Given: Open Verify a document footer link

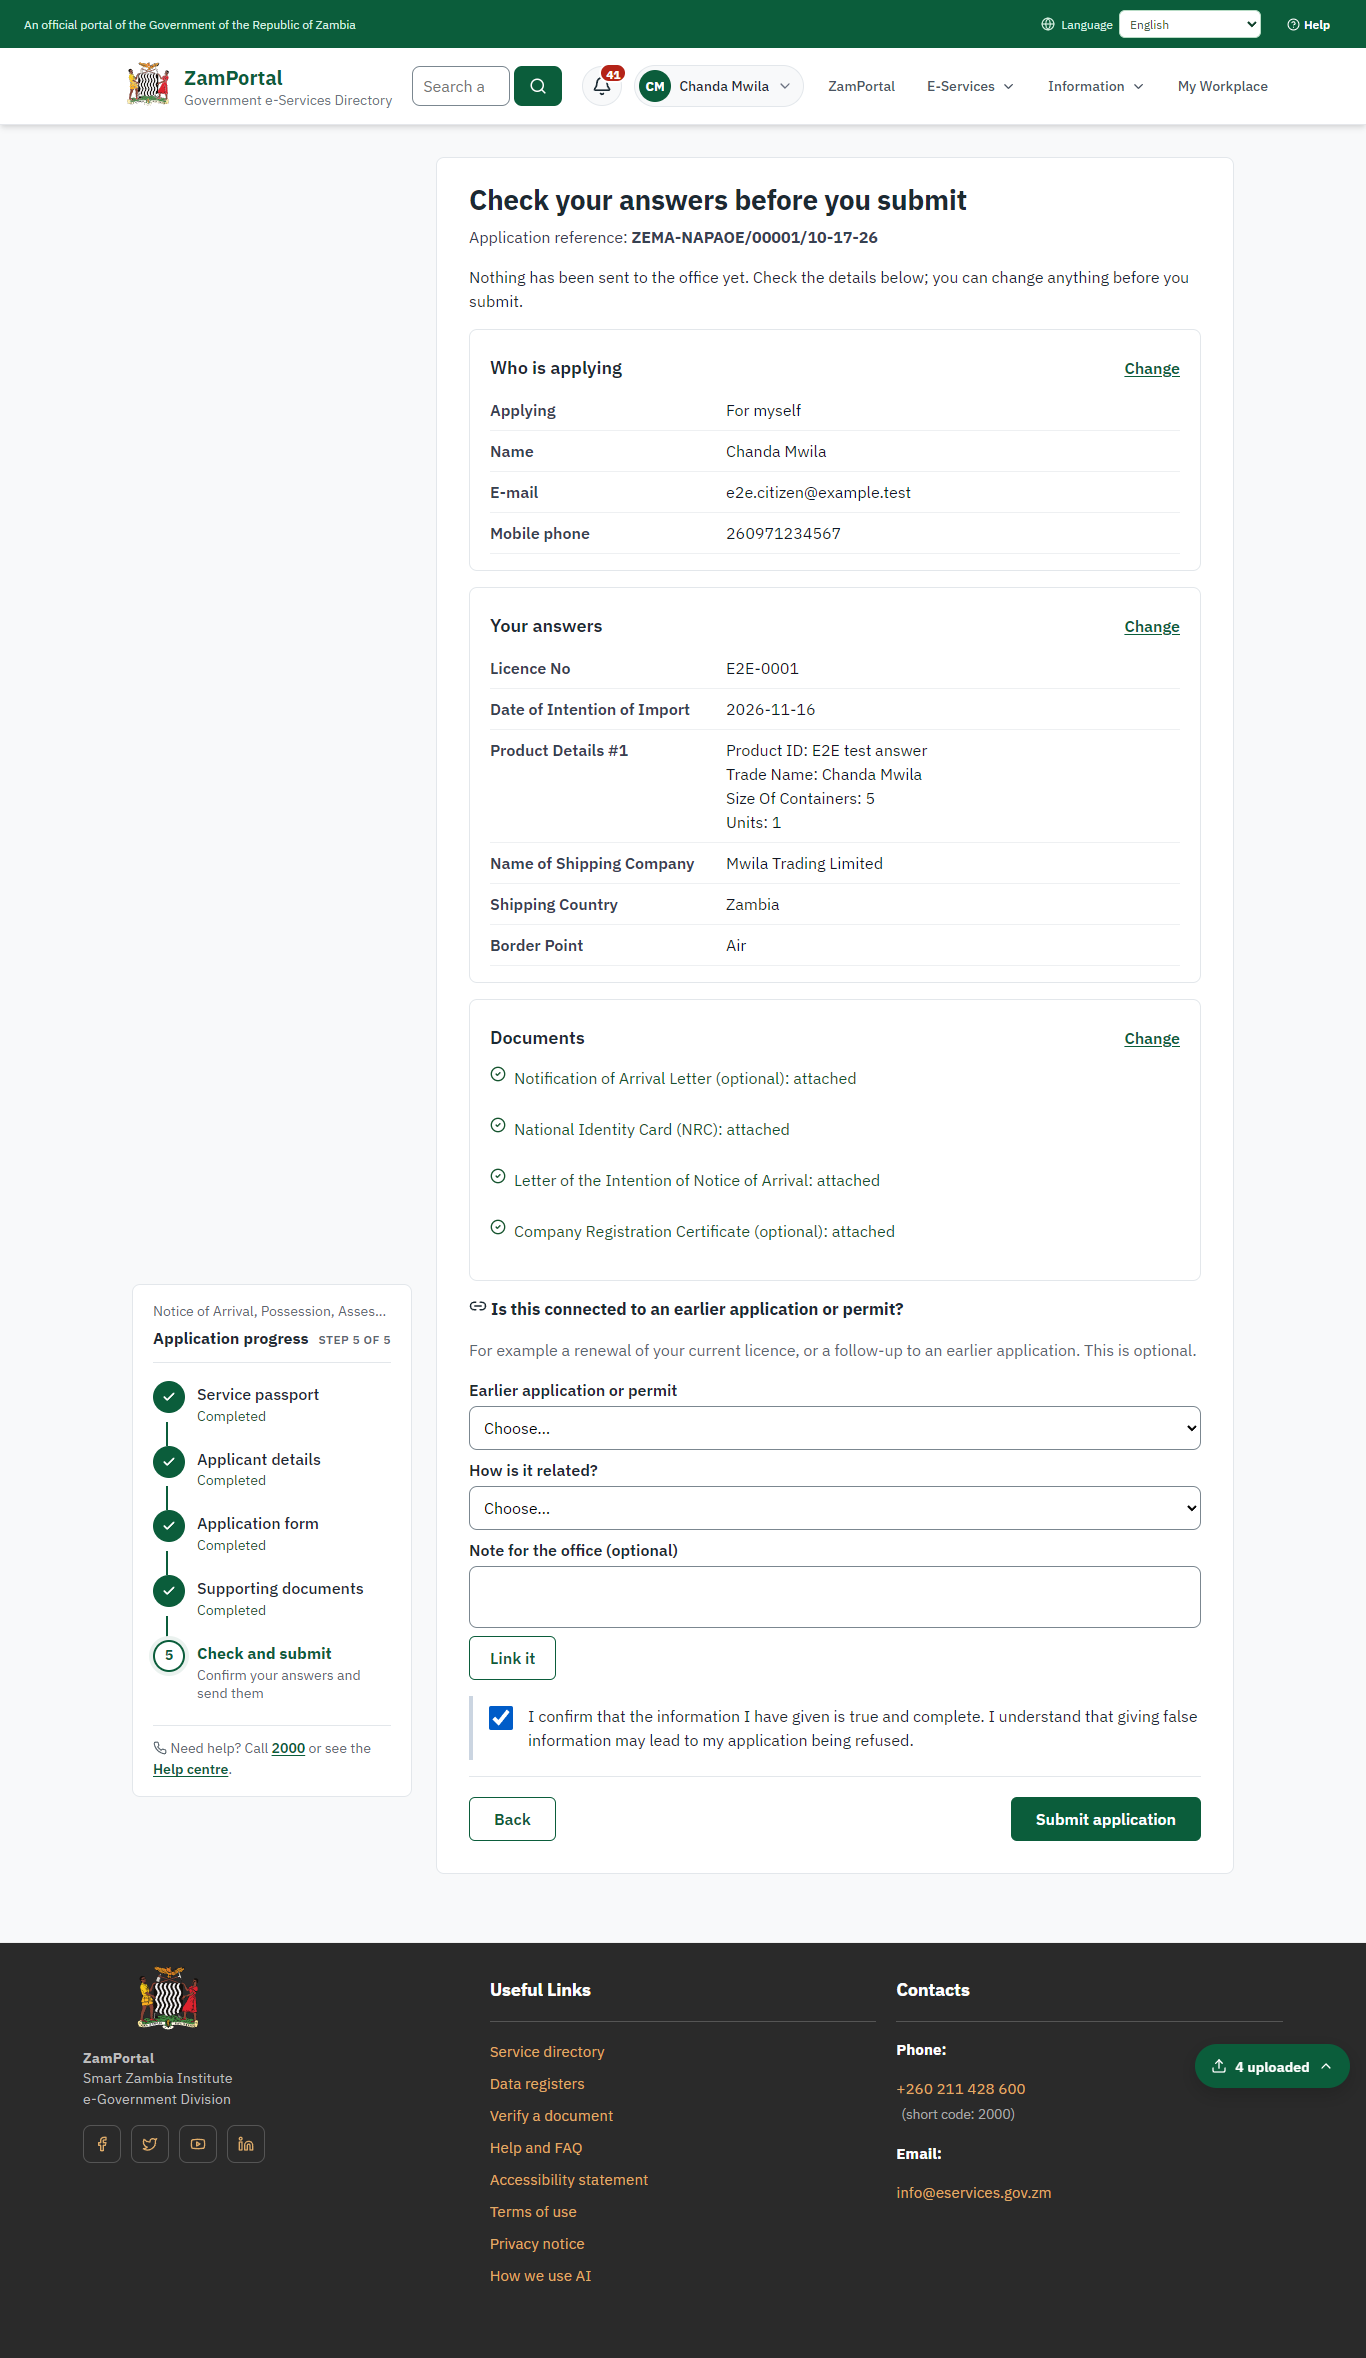Looking at the screenshot, I should (x=551, y=2116).
